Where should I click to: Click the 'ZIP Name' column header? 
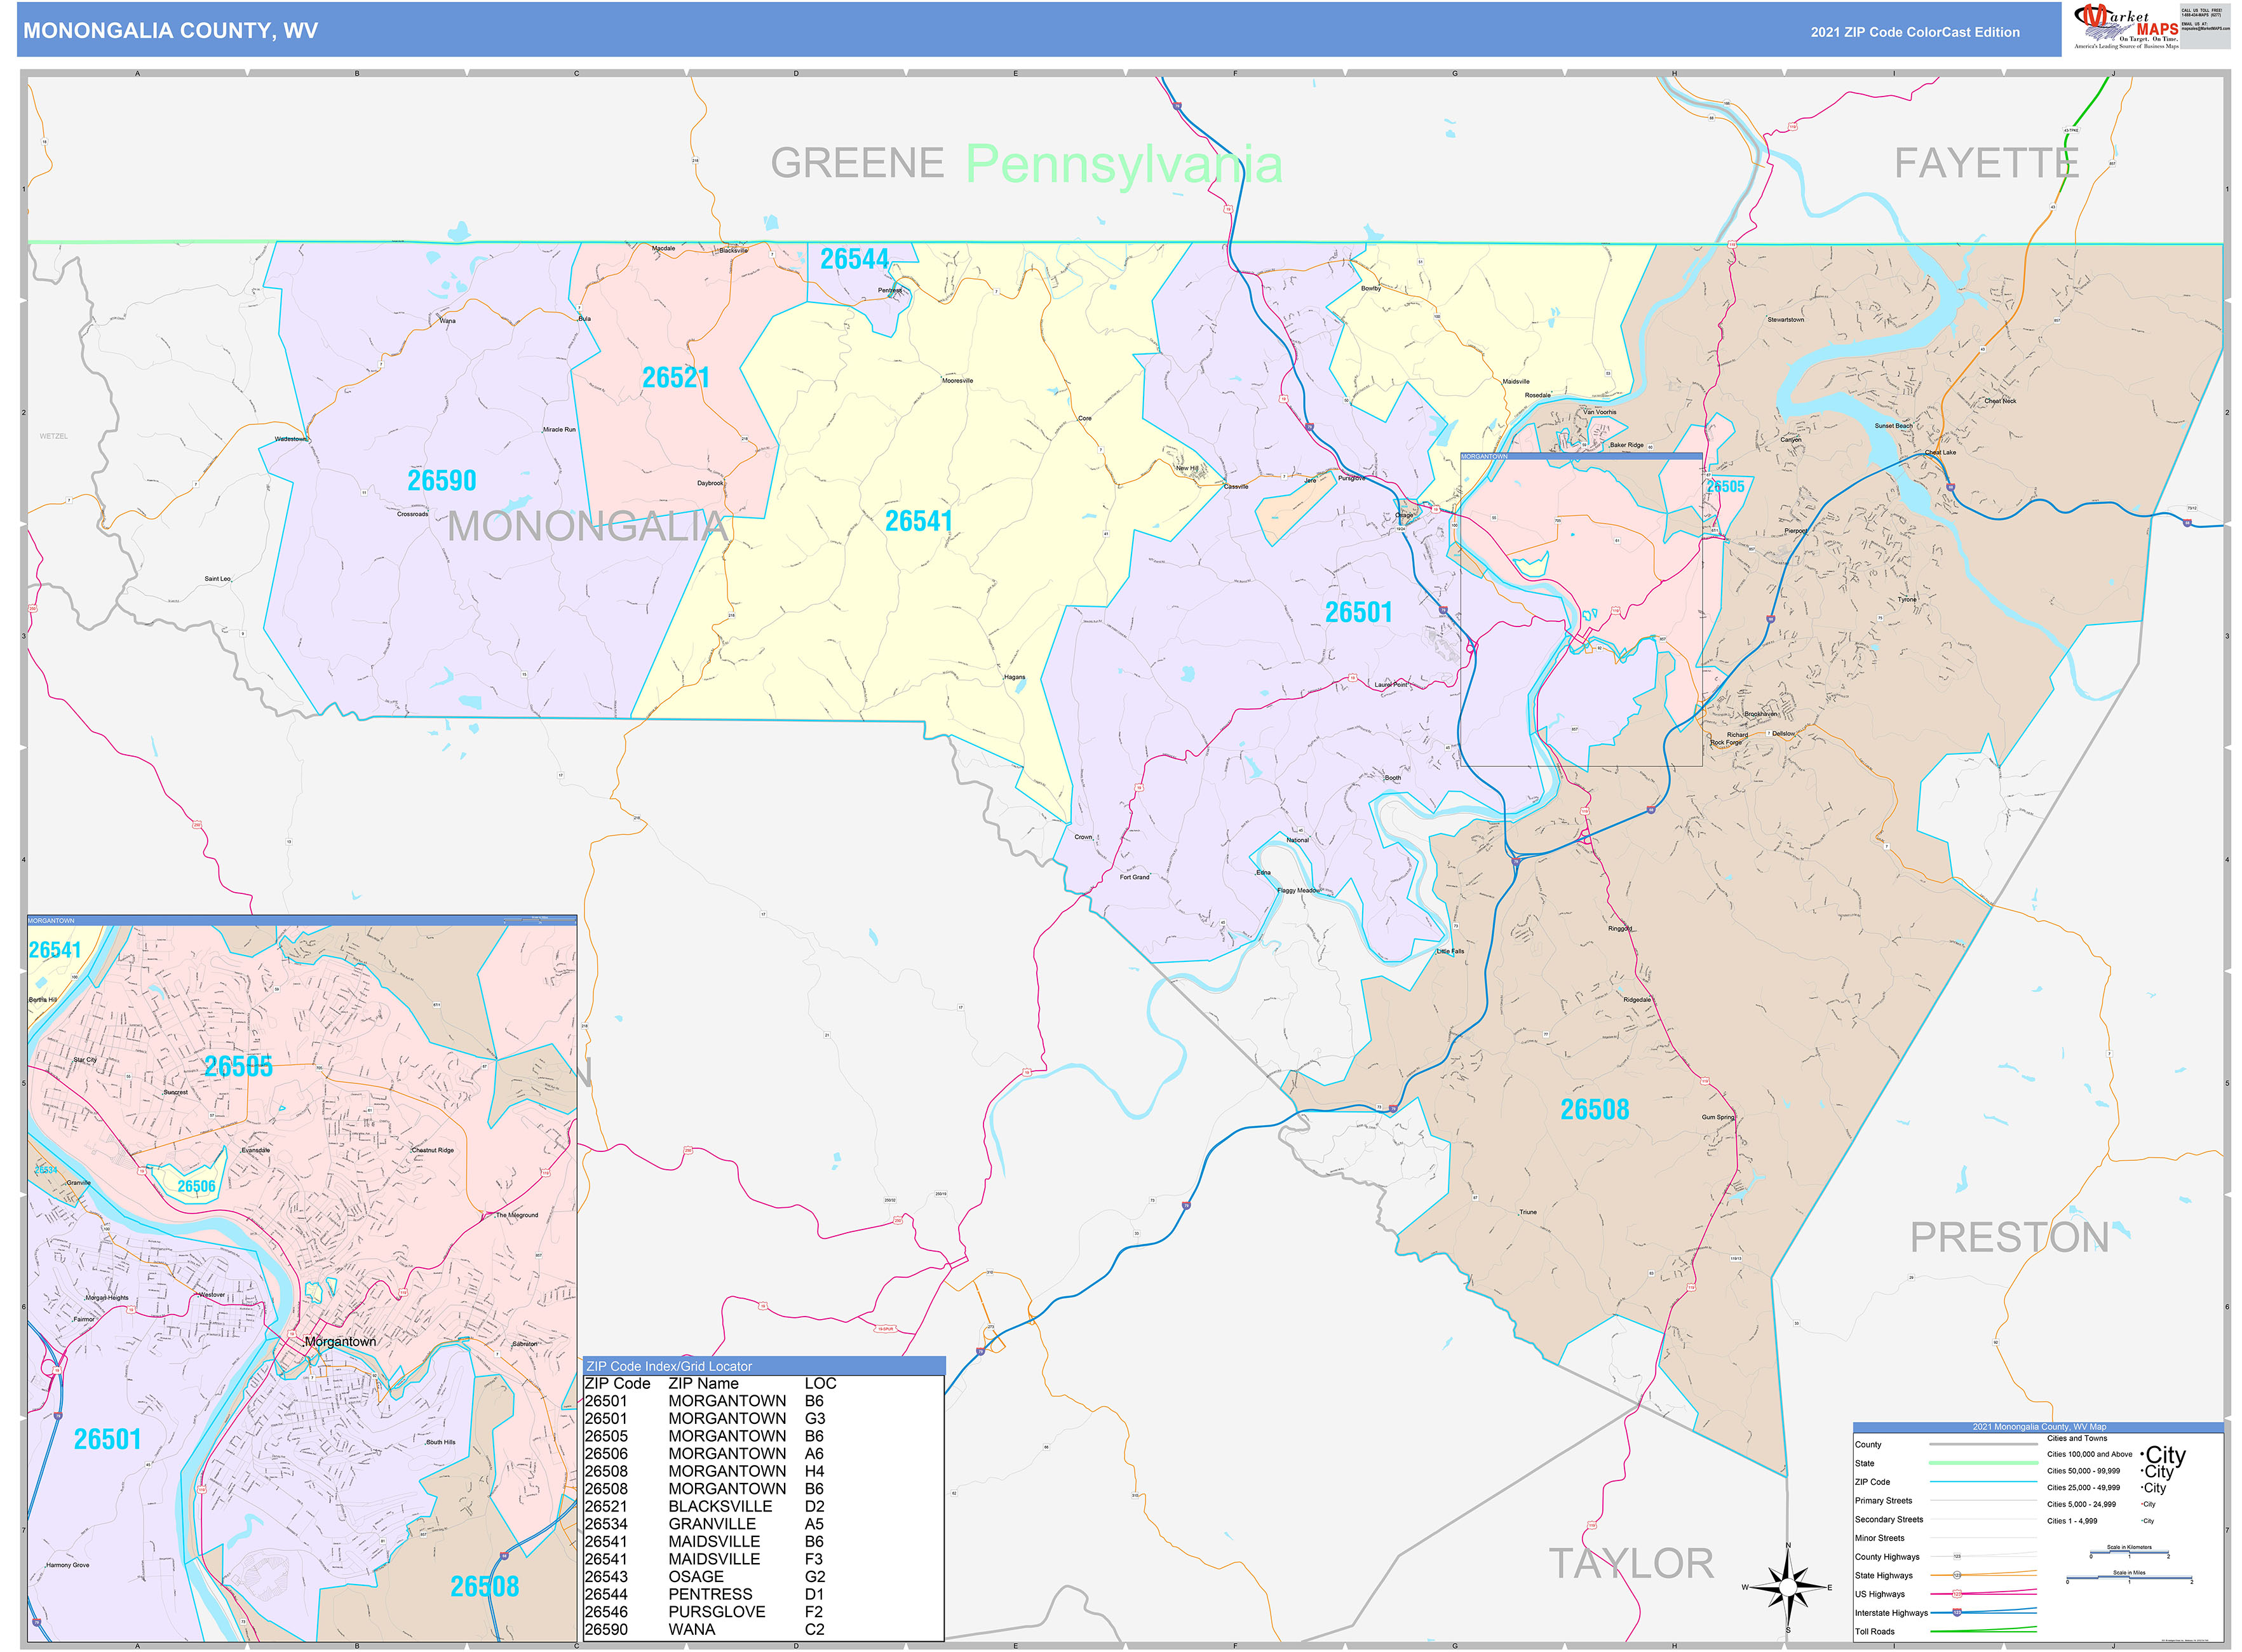703,1383
